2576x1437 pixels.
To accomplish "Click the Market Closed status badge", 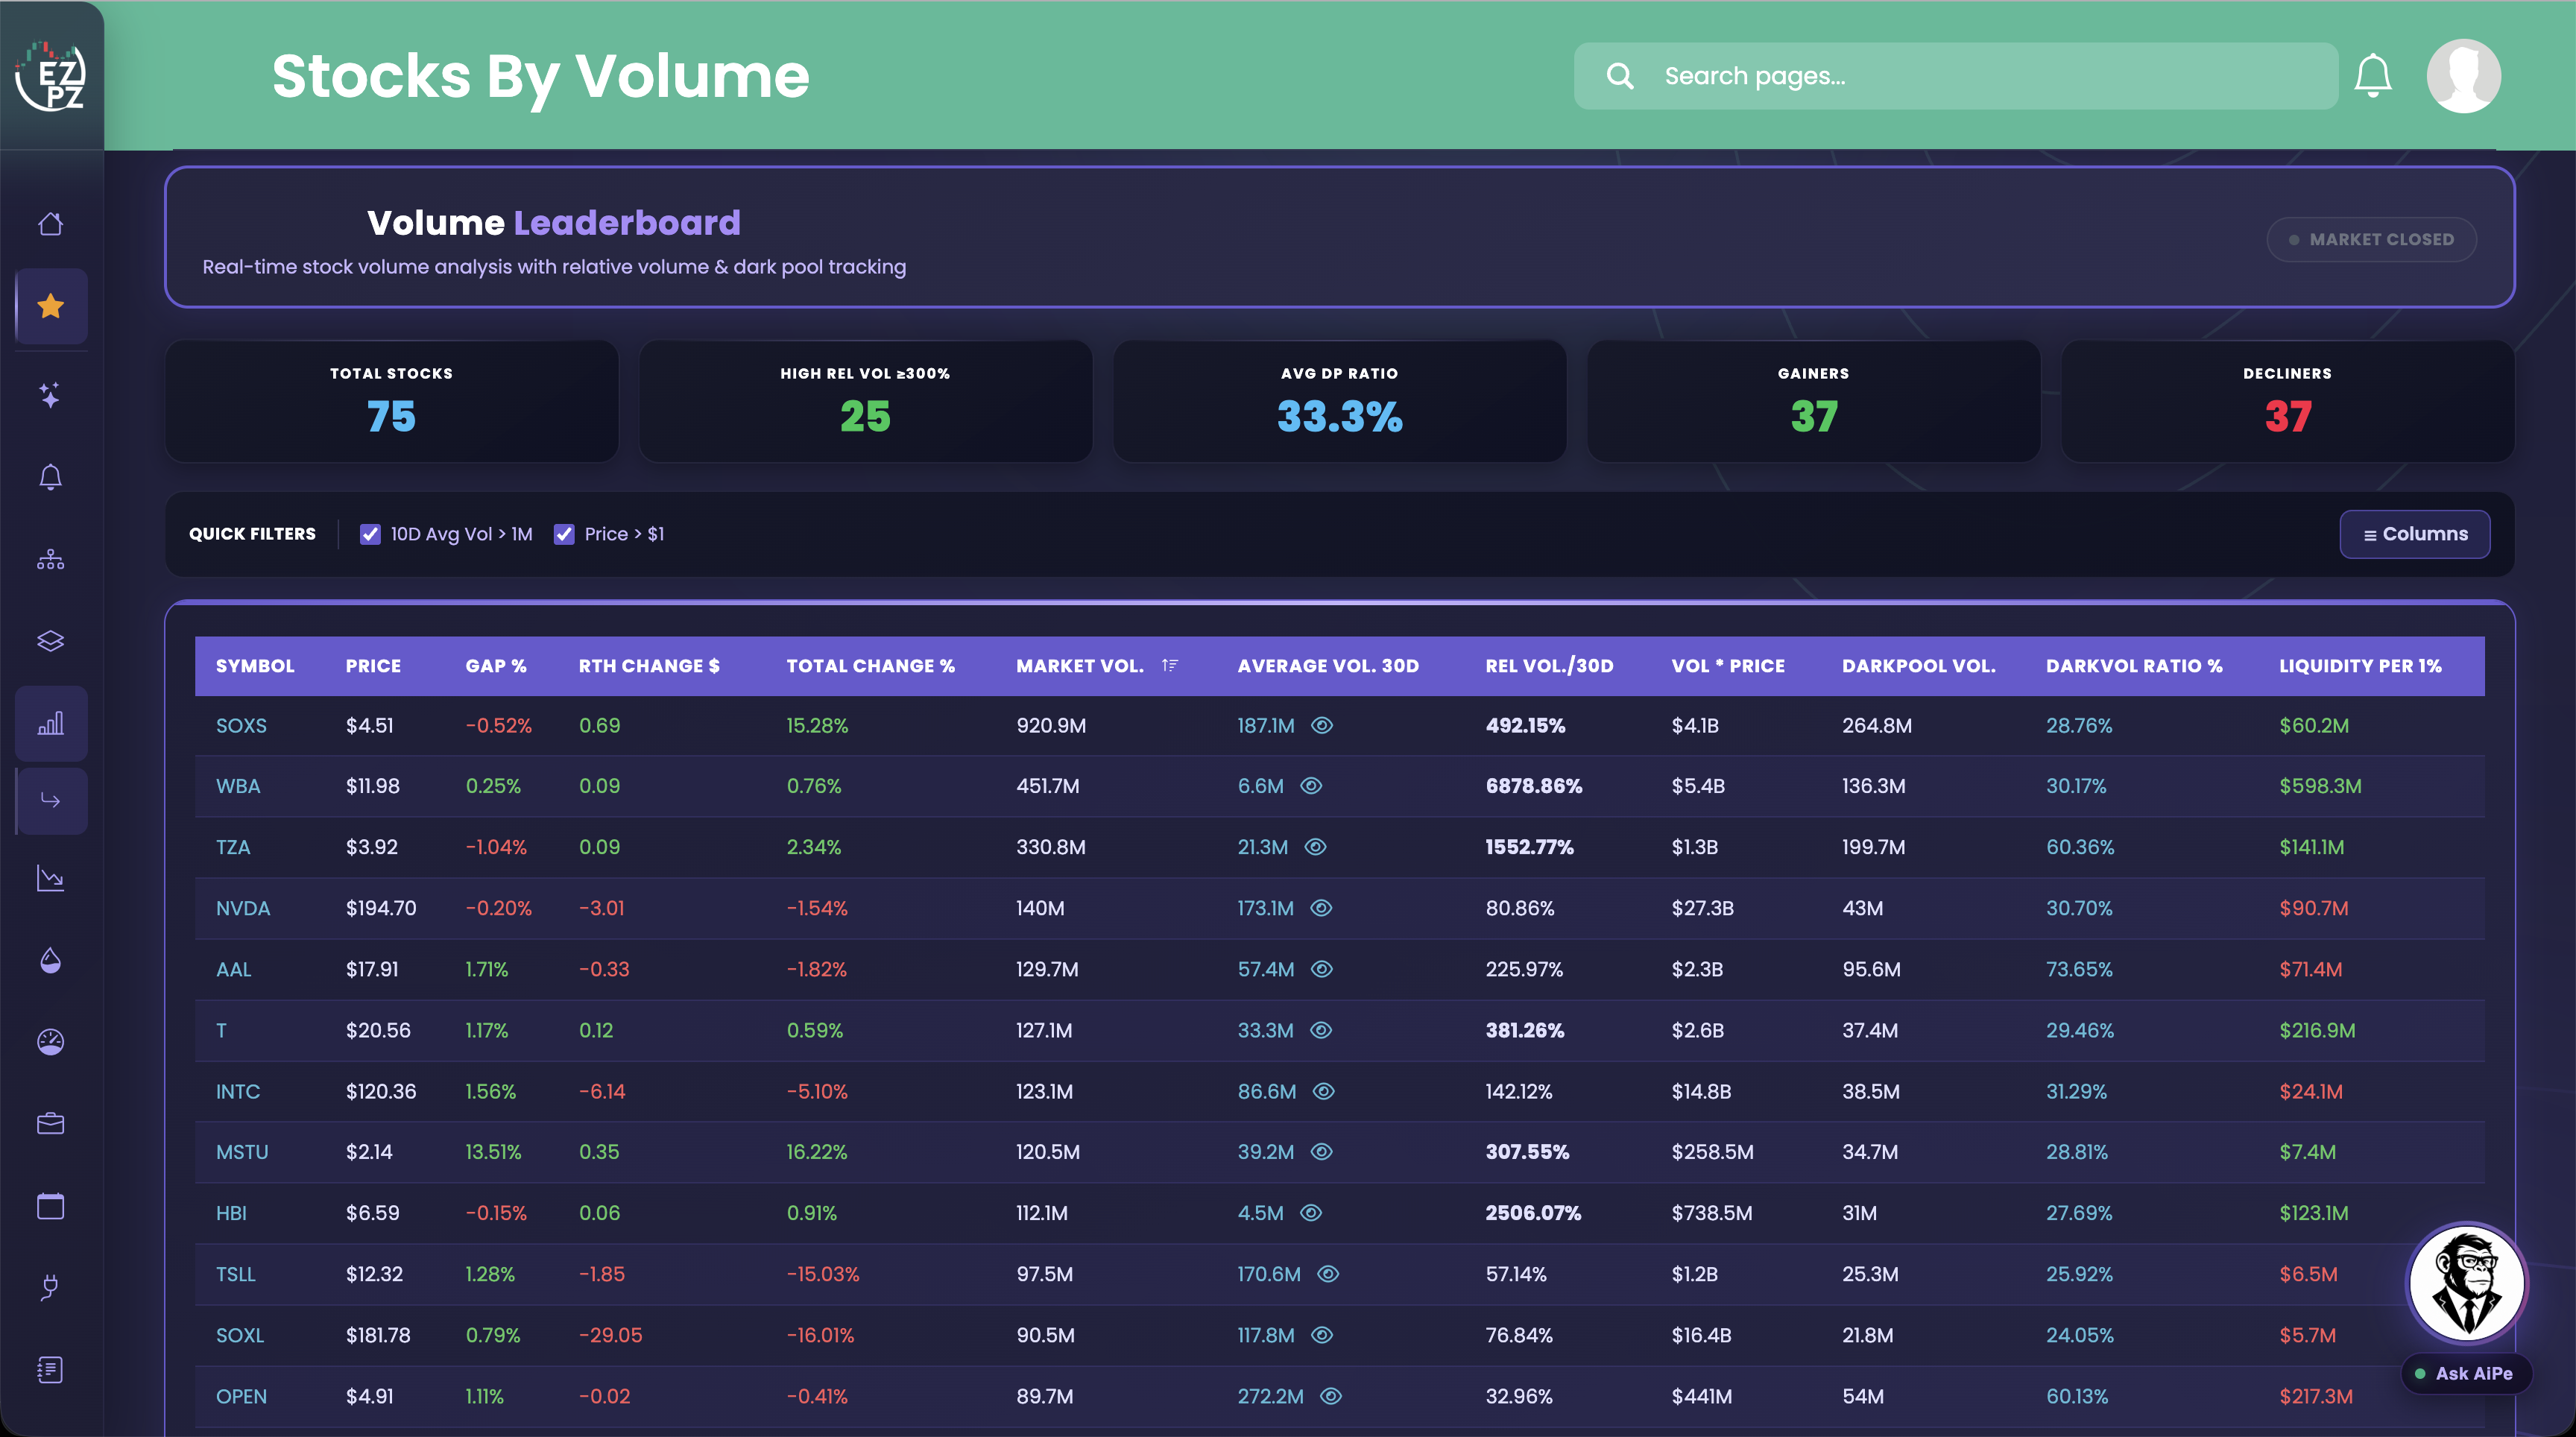I will (2371, 240).
